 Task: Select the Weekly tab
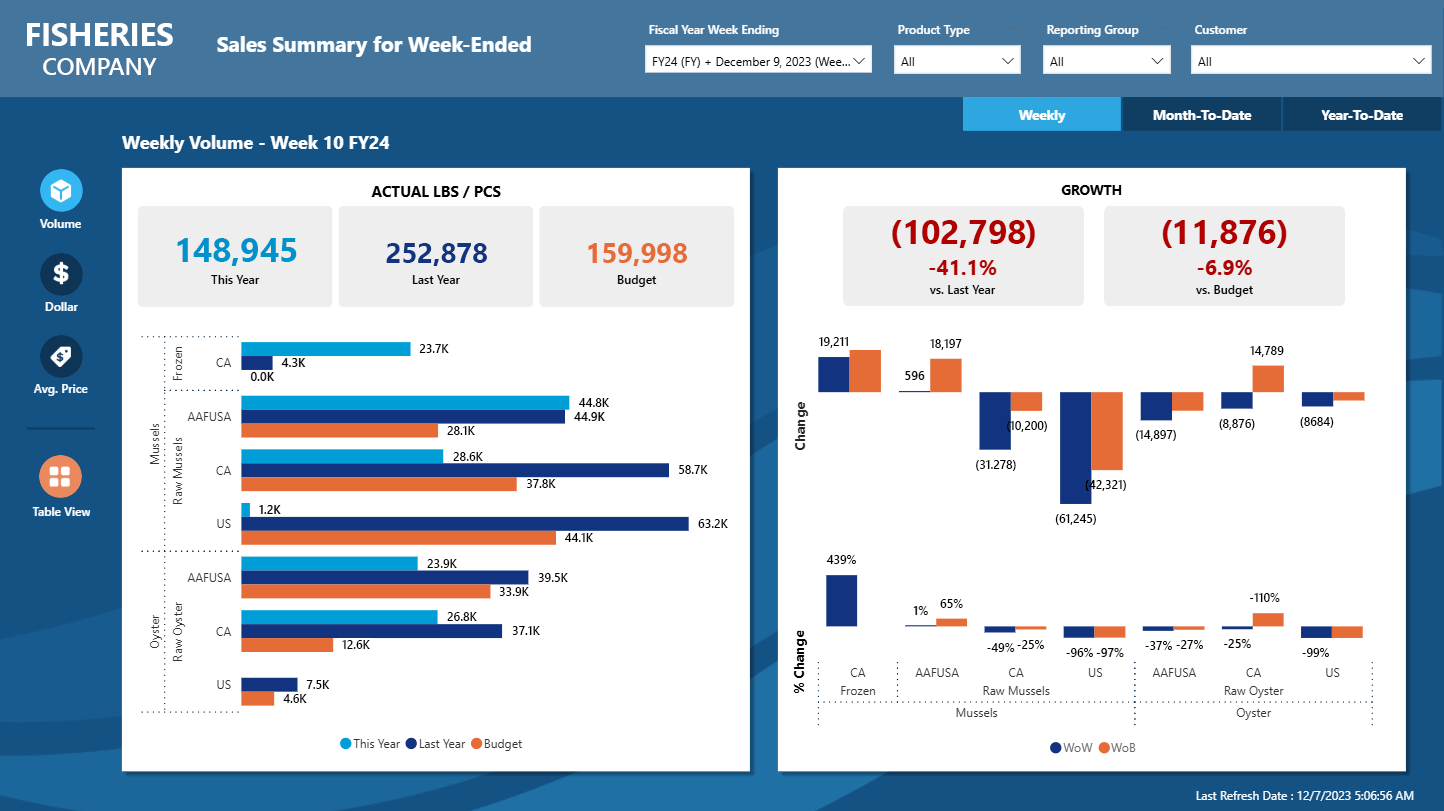point(1041,115)
